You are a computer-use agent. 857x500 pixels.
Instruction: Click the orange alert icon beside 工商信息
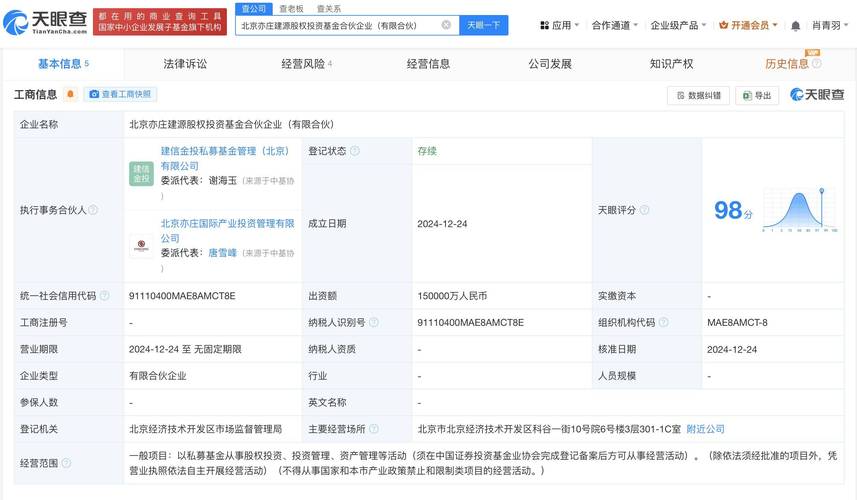tap(70, 94)
